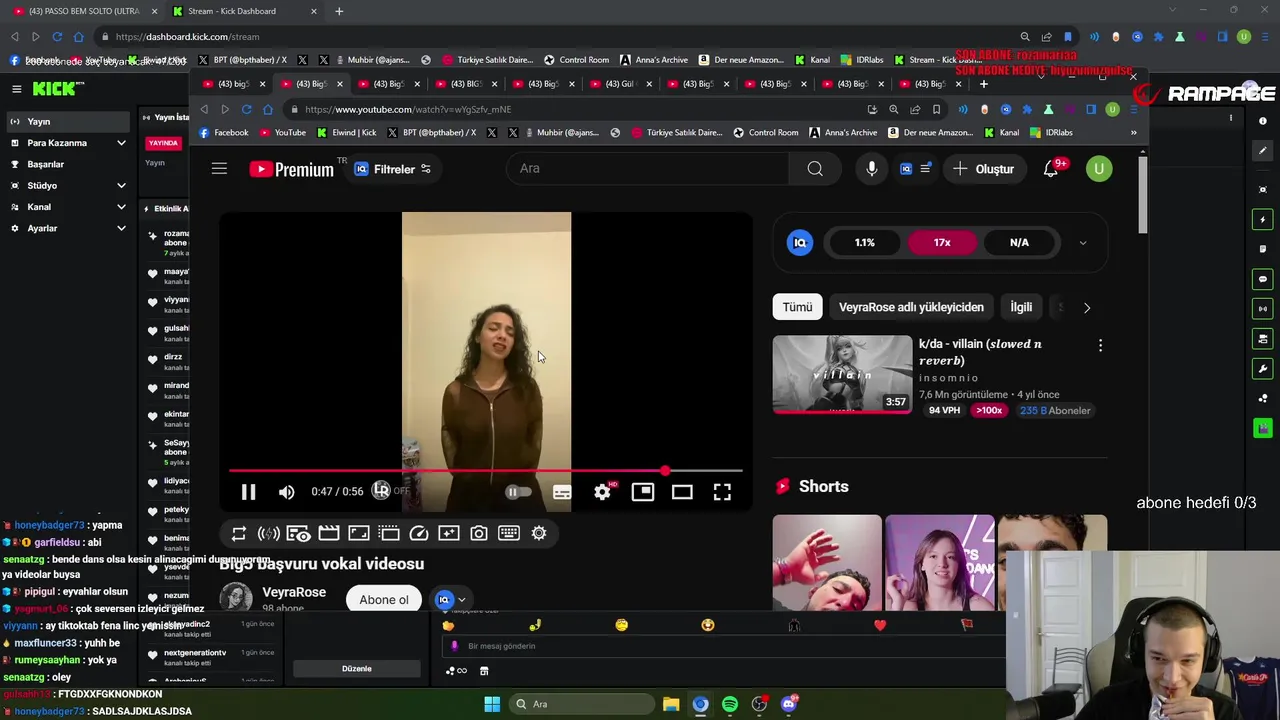
Task: Open the k/da villain video thumbnail
Action: [842, 374]
